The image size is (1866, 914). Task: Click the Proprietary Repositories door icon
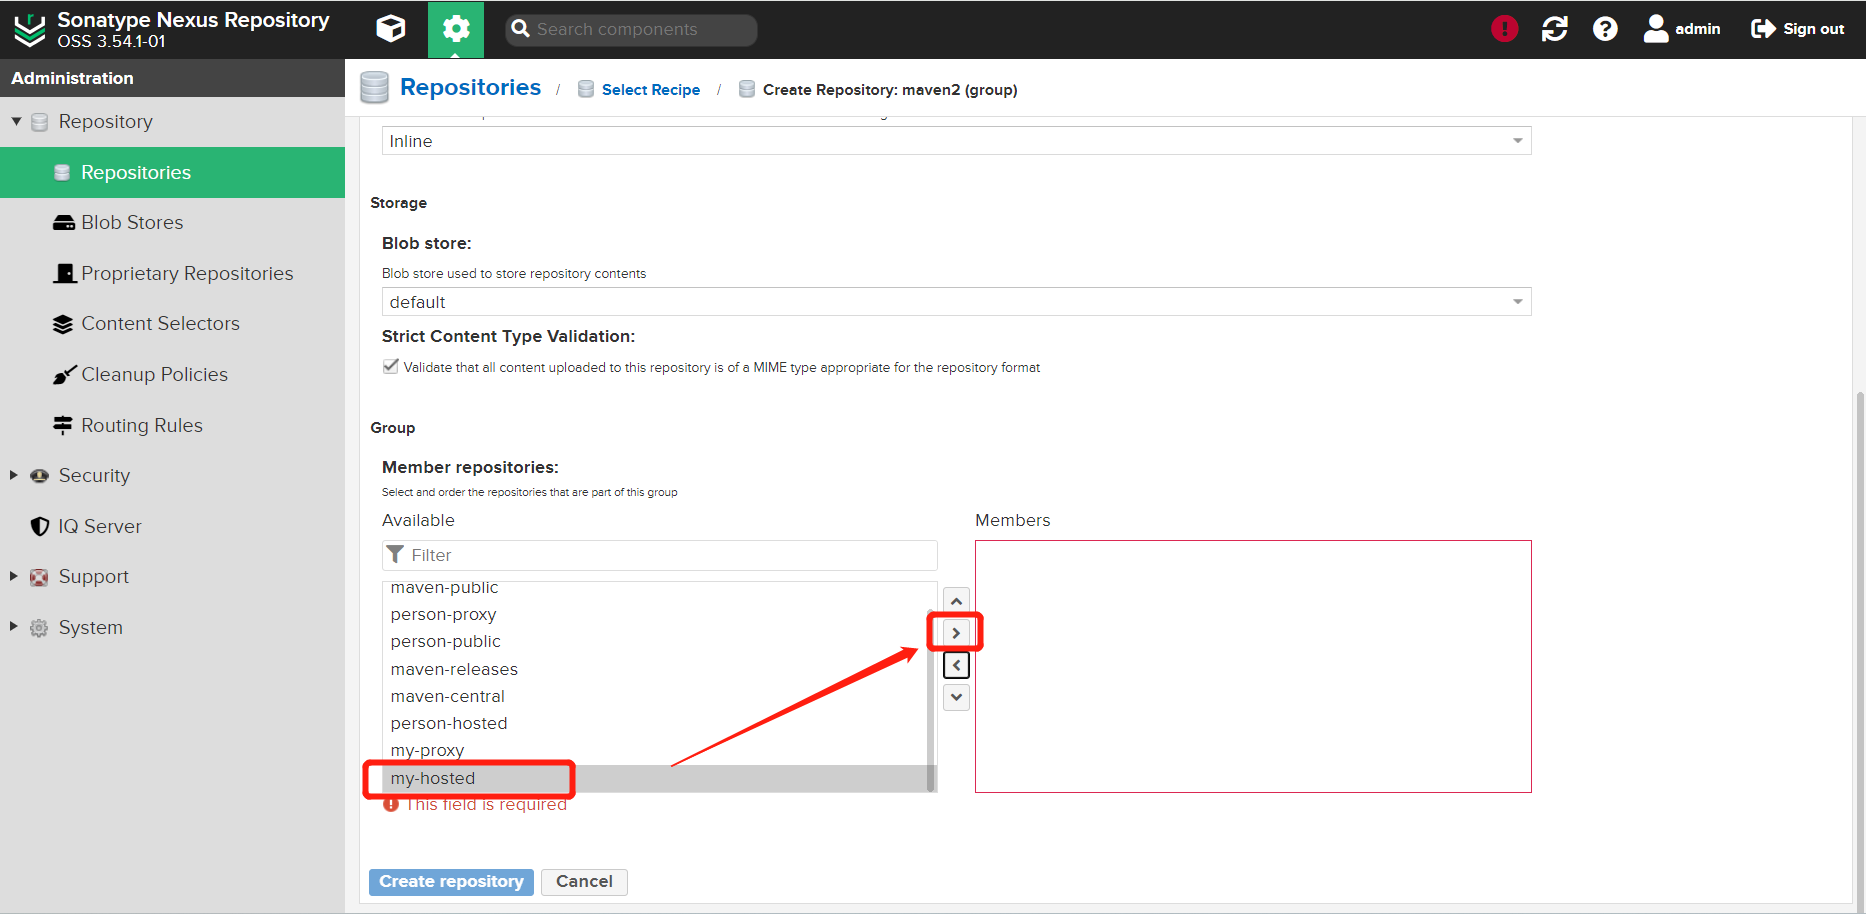click(65, 273)
